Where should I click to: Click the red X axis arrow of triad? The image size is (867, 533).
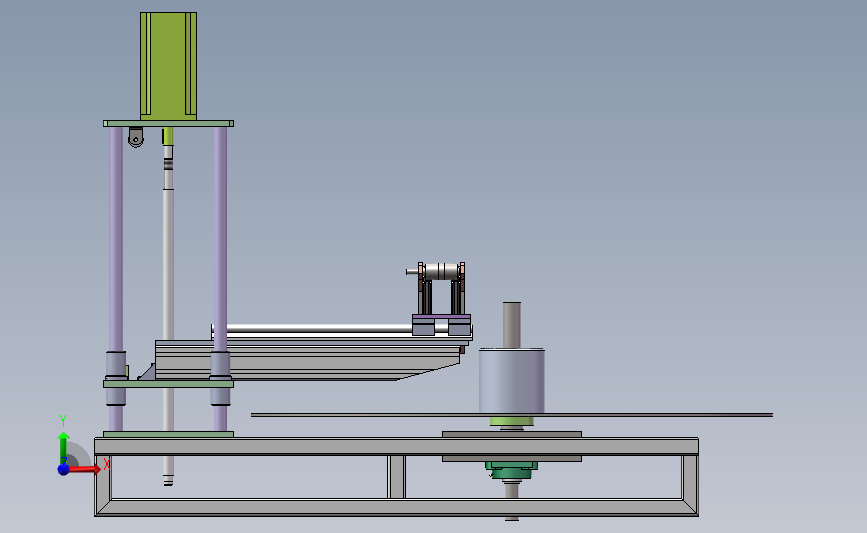(83, 469)
